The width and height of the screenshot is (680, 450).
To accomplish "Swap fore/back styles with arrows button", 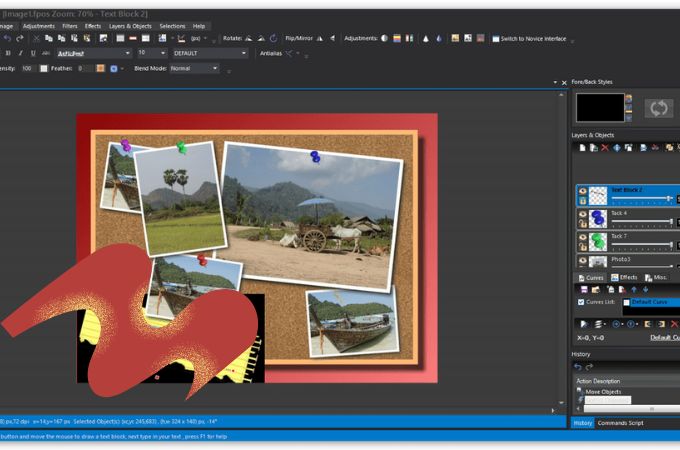I will [658, 108].
